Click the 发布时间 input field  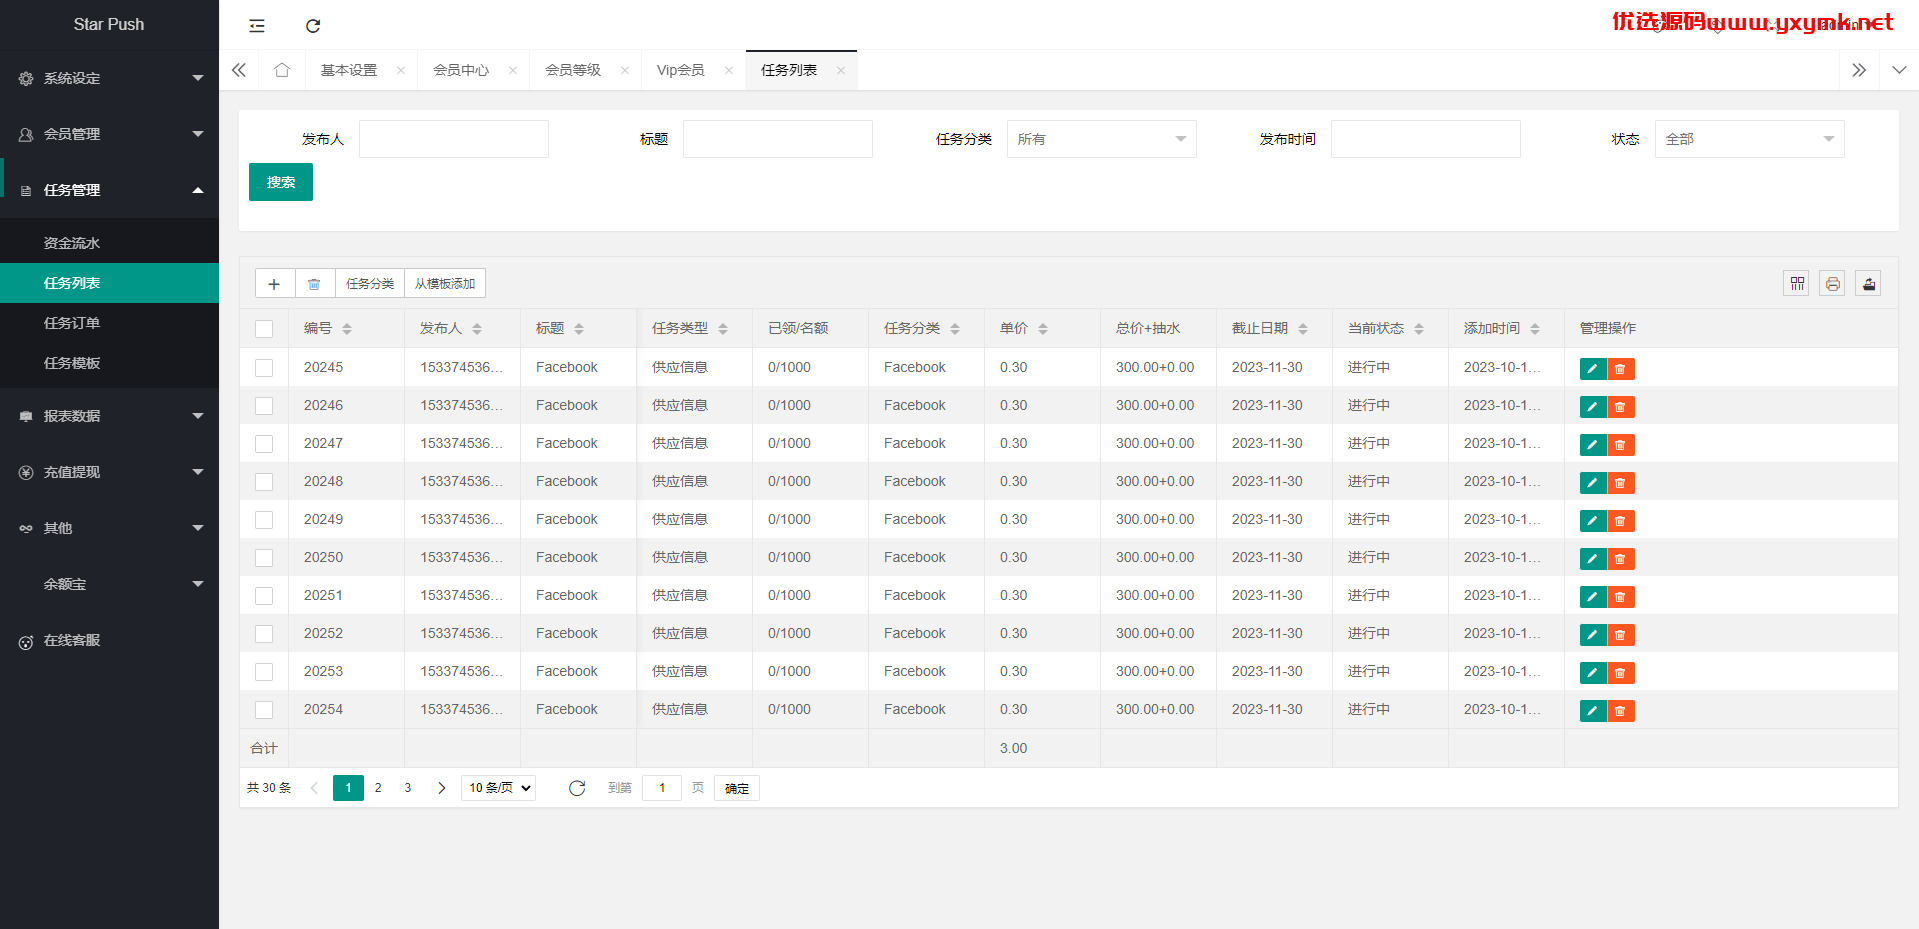(x=1426, y=139)
